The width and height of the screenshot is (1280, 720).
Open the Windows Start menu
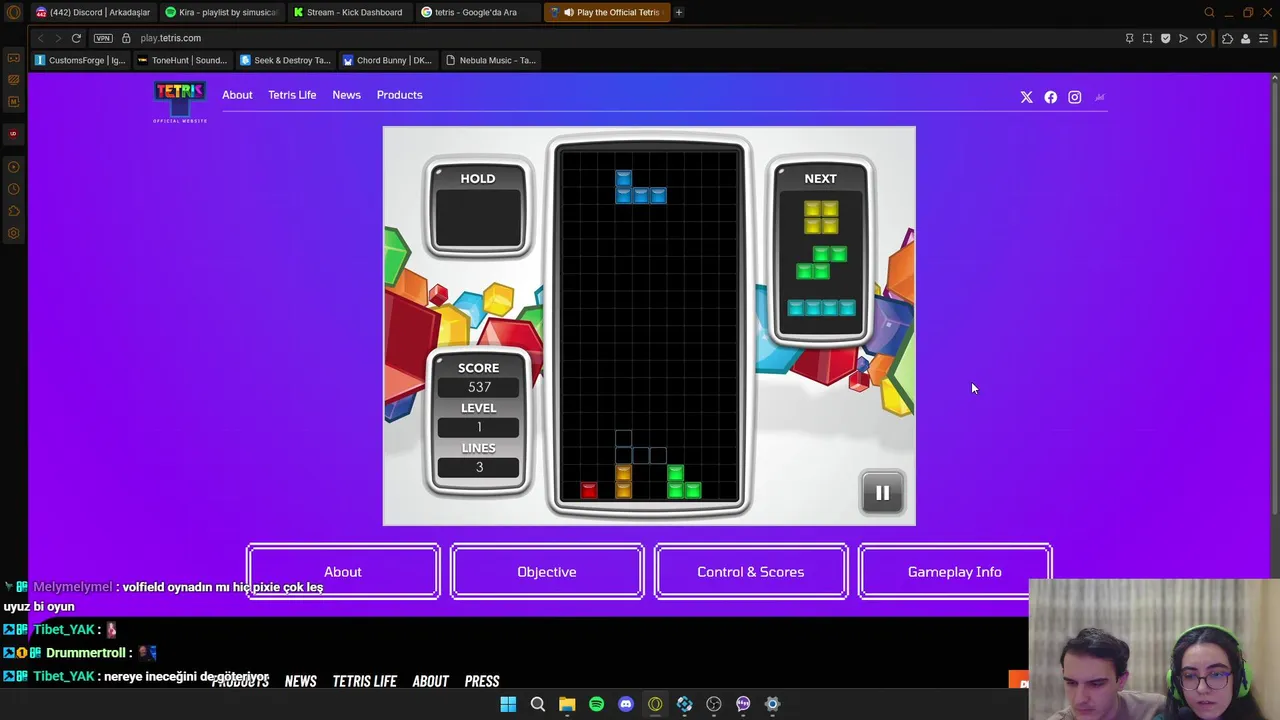[508, 704]
